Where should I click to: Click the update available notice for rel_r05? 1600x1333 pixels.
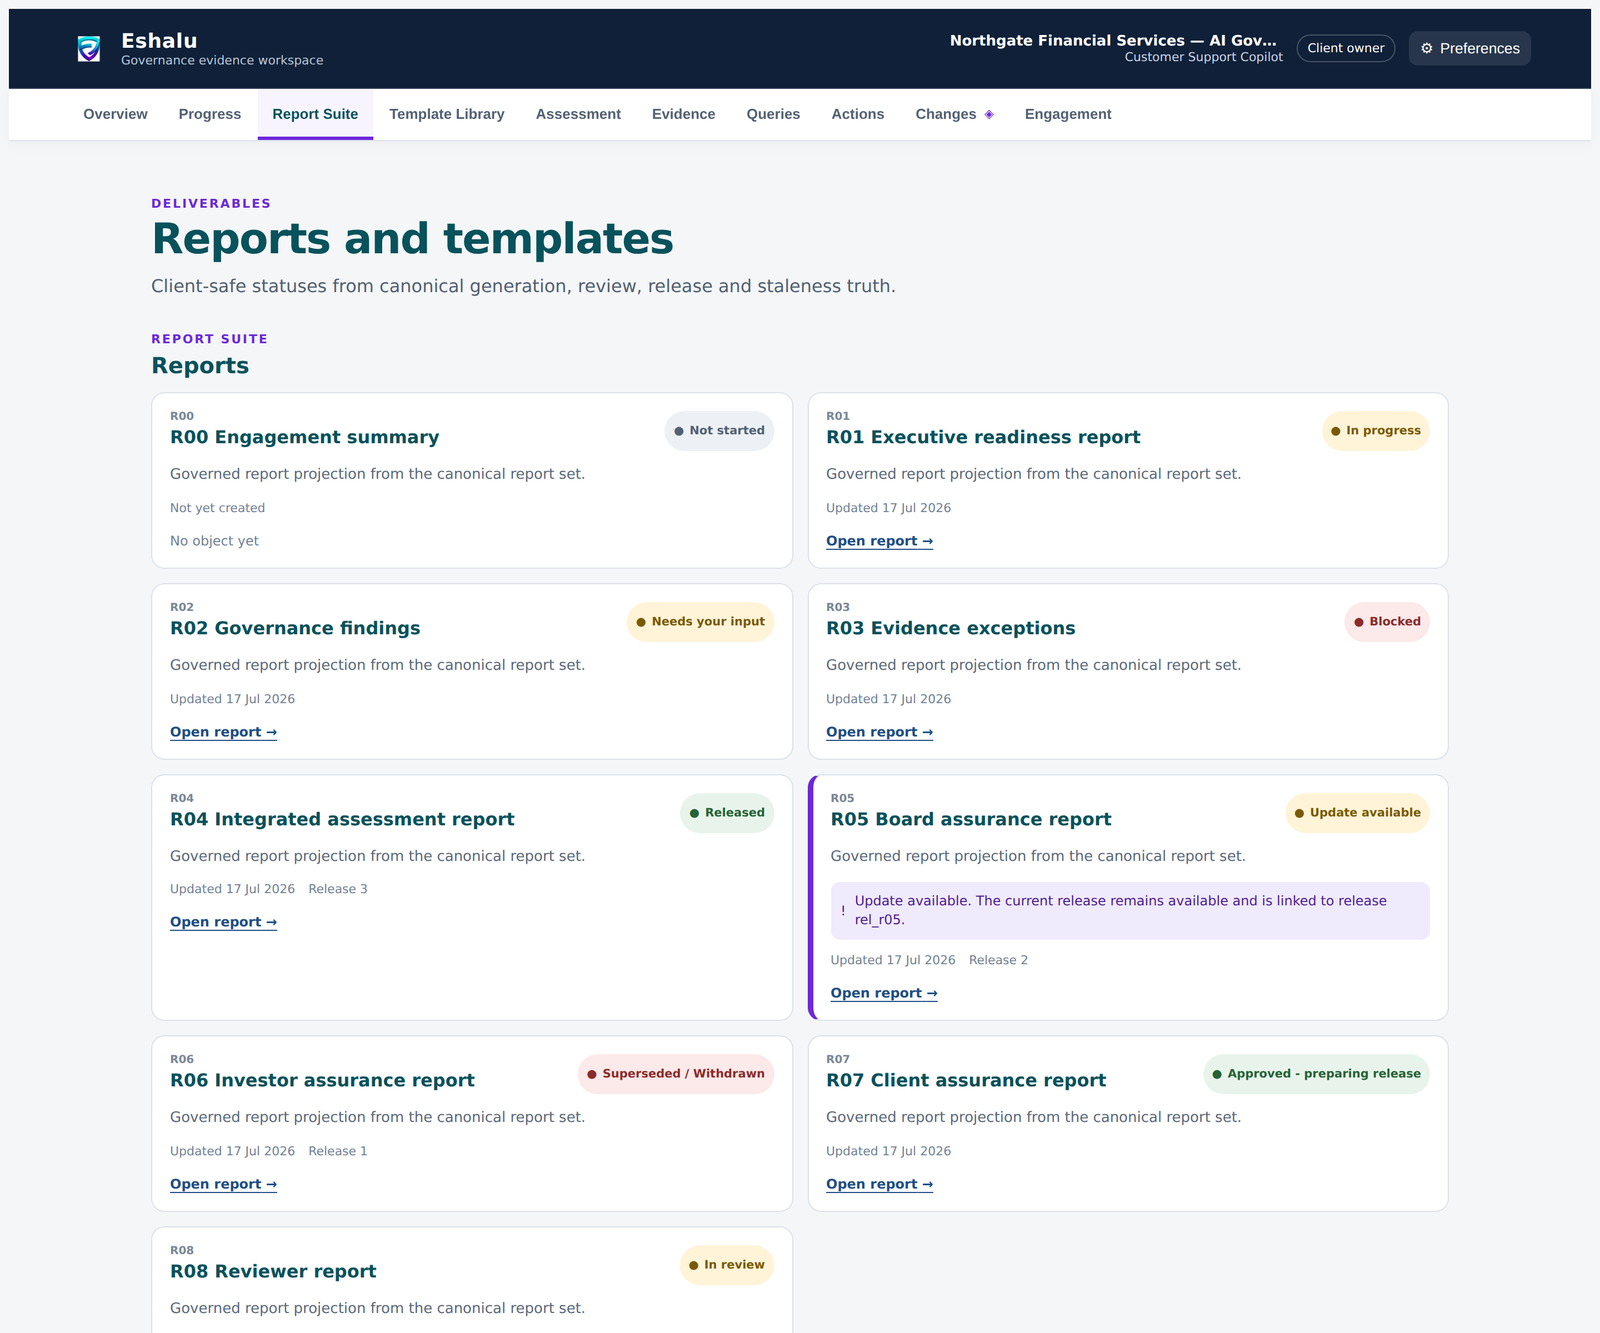coord(1130,910)
